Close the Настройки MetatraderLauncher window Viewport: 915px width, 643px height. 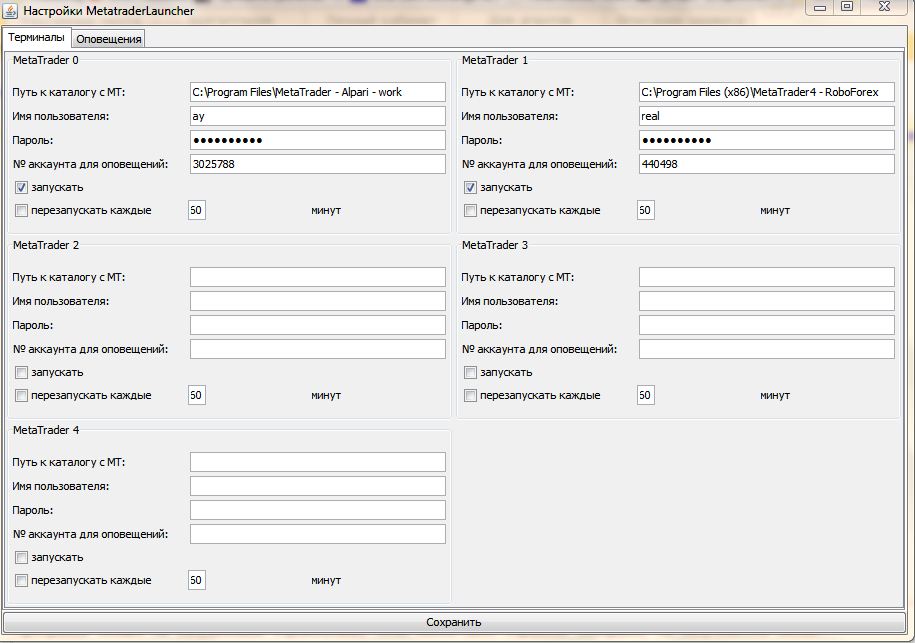click(884, 7)
